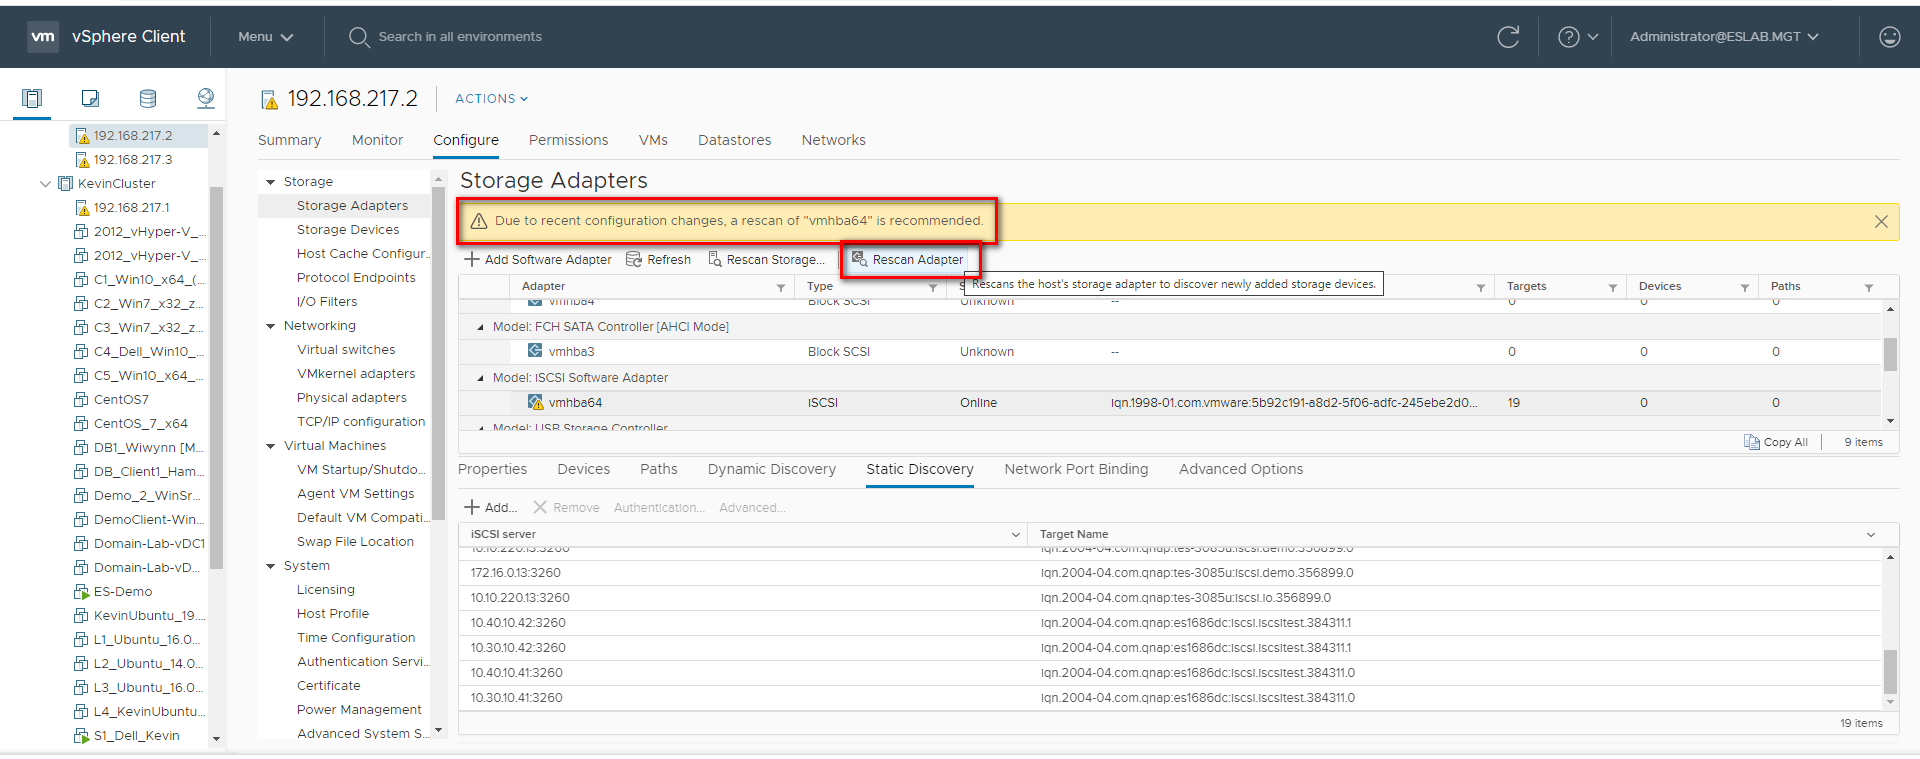Click Add Software Adapter
Image resolution: width=1920 pixels, height=759 pixels.
(538, 260)
